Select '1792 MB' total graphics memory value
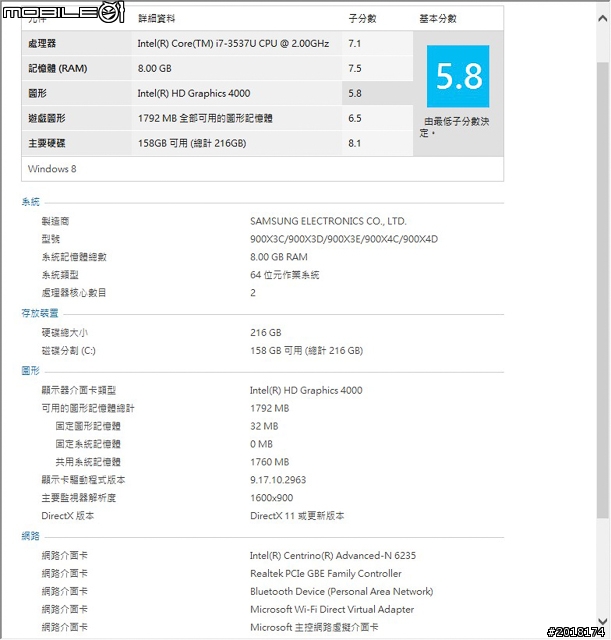The height and width of the screenshot is (640, 611). click(269, 409)
